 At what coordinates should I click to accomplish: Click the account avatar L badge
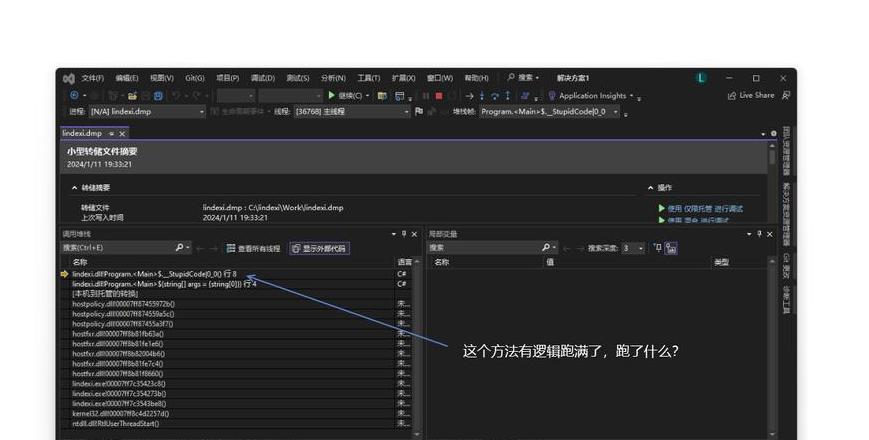701,78
